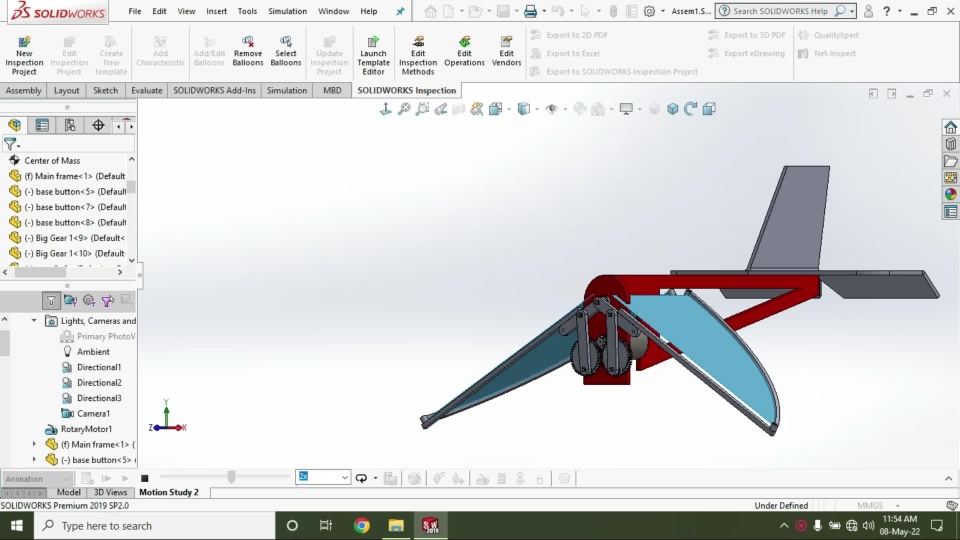The width and height of the screenshot is (960, 540).
Task: Click the motion study timeline slider handle
Action: tap(231, 478)
